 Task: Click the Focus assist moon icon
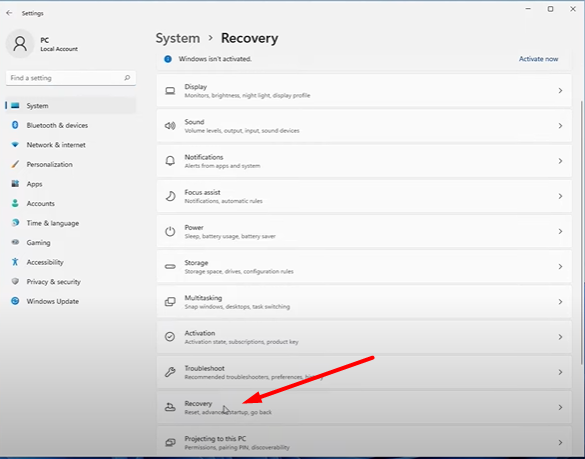pyautogui.click(x=170, y=196)
